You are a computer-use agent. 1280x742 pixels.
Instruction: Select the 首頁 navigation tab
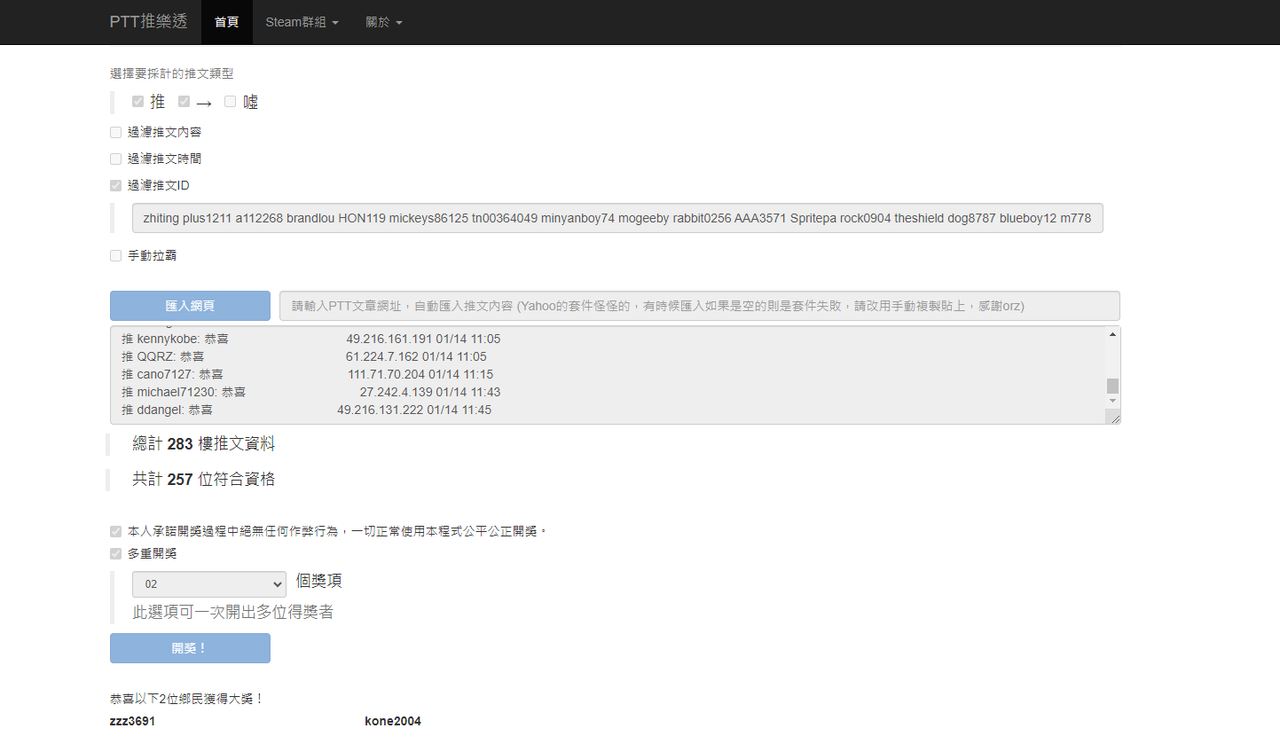pos(227,22)
